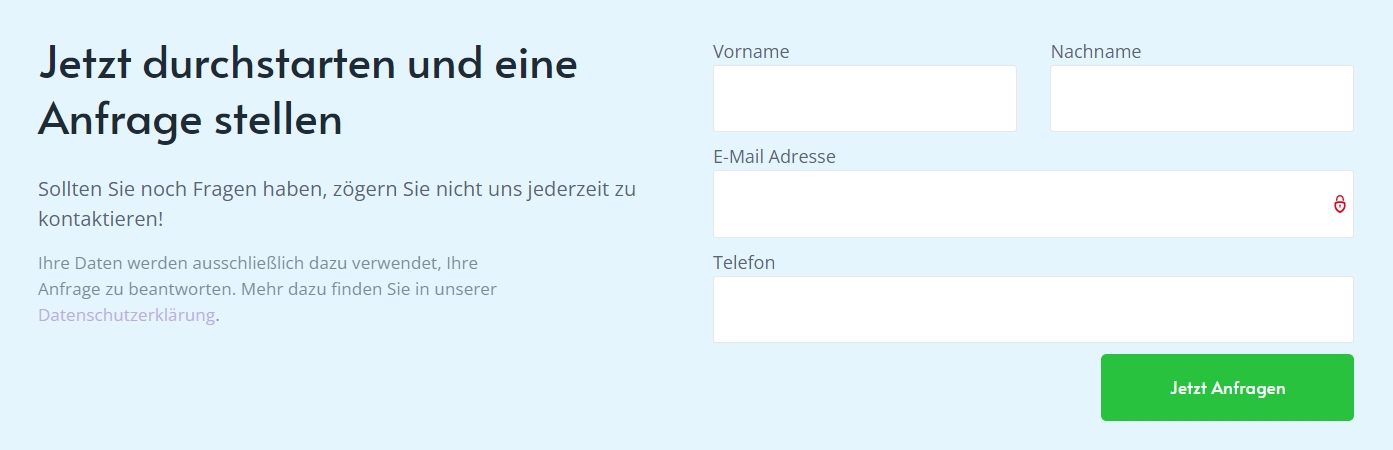Click heading line 'Jetzt durchstarten und eine'

(x=308, y=64)
